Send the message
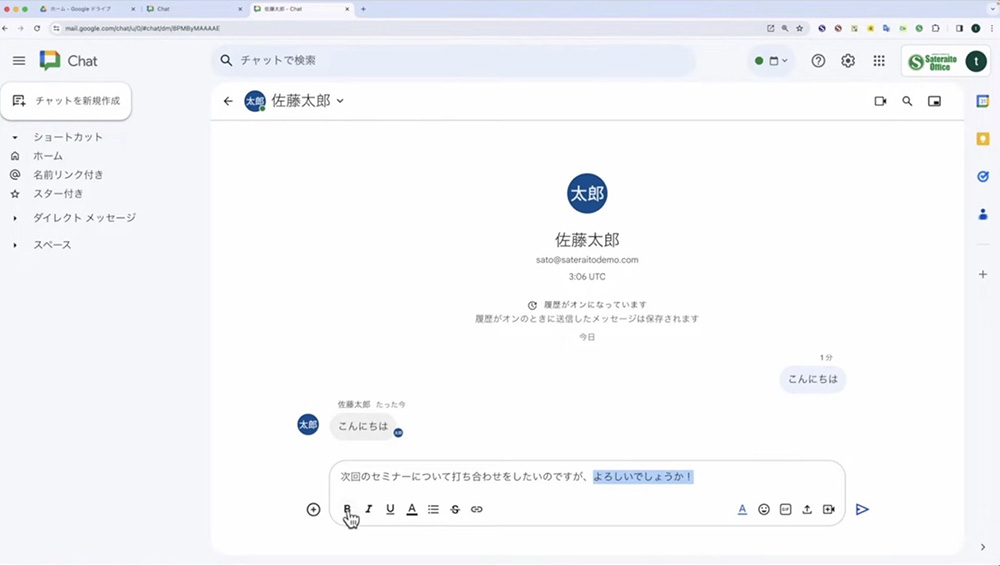Image resolution: width=1000 pixels, height=566 pixels. coord(862,509)
